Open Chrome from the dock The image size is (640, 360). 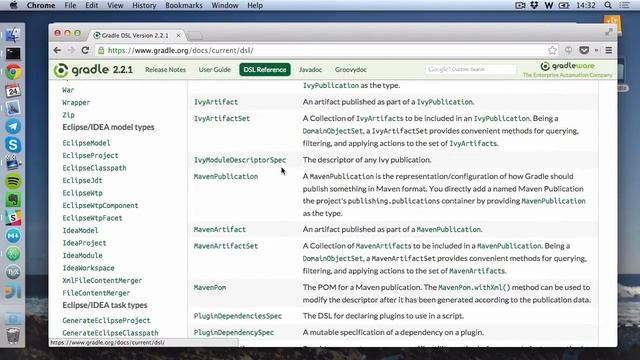coord(13,72)
